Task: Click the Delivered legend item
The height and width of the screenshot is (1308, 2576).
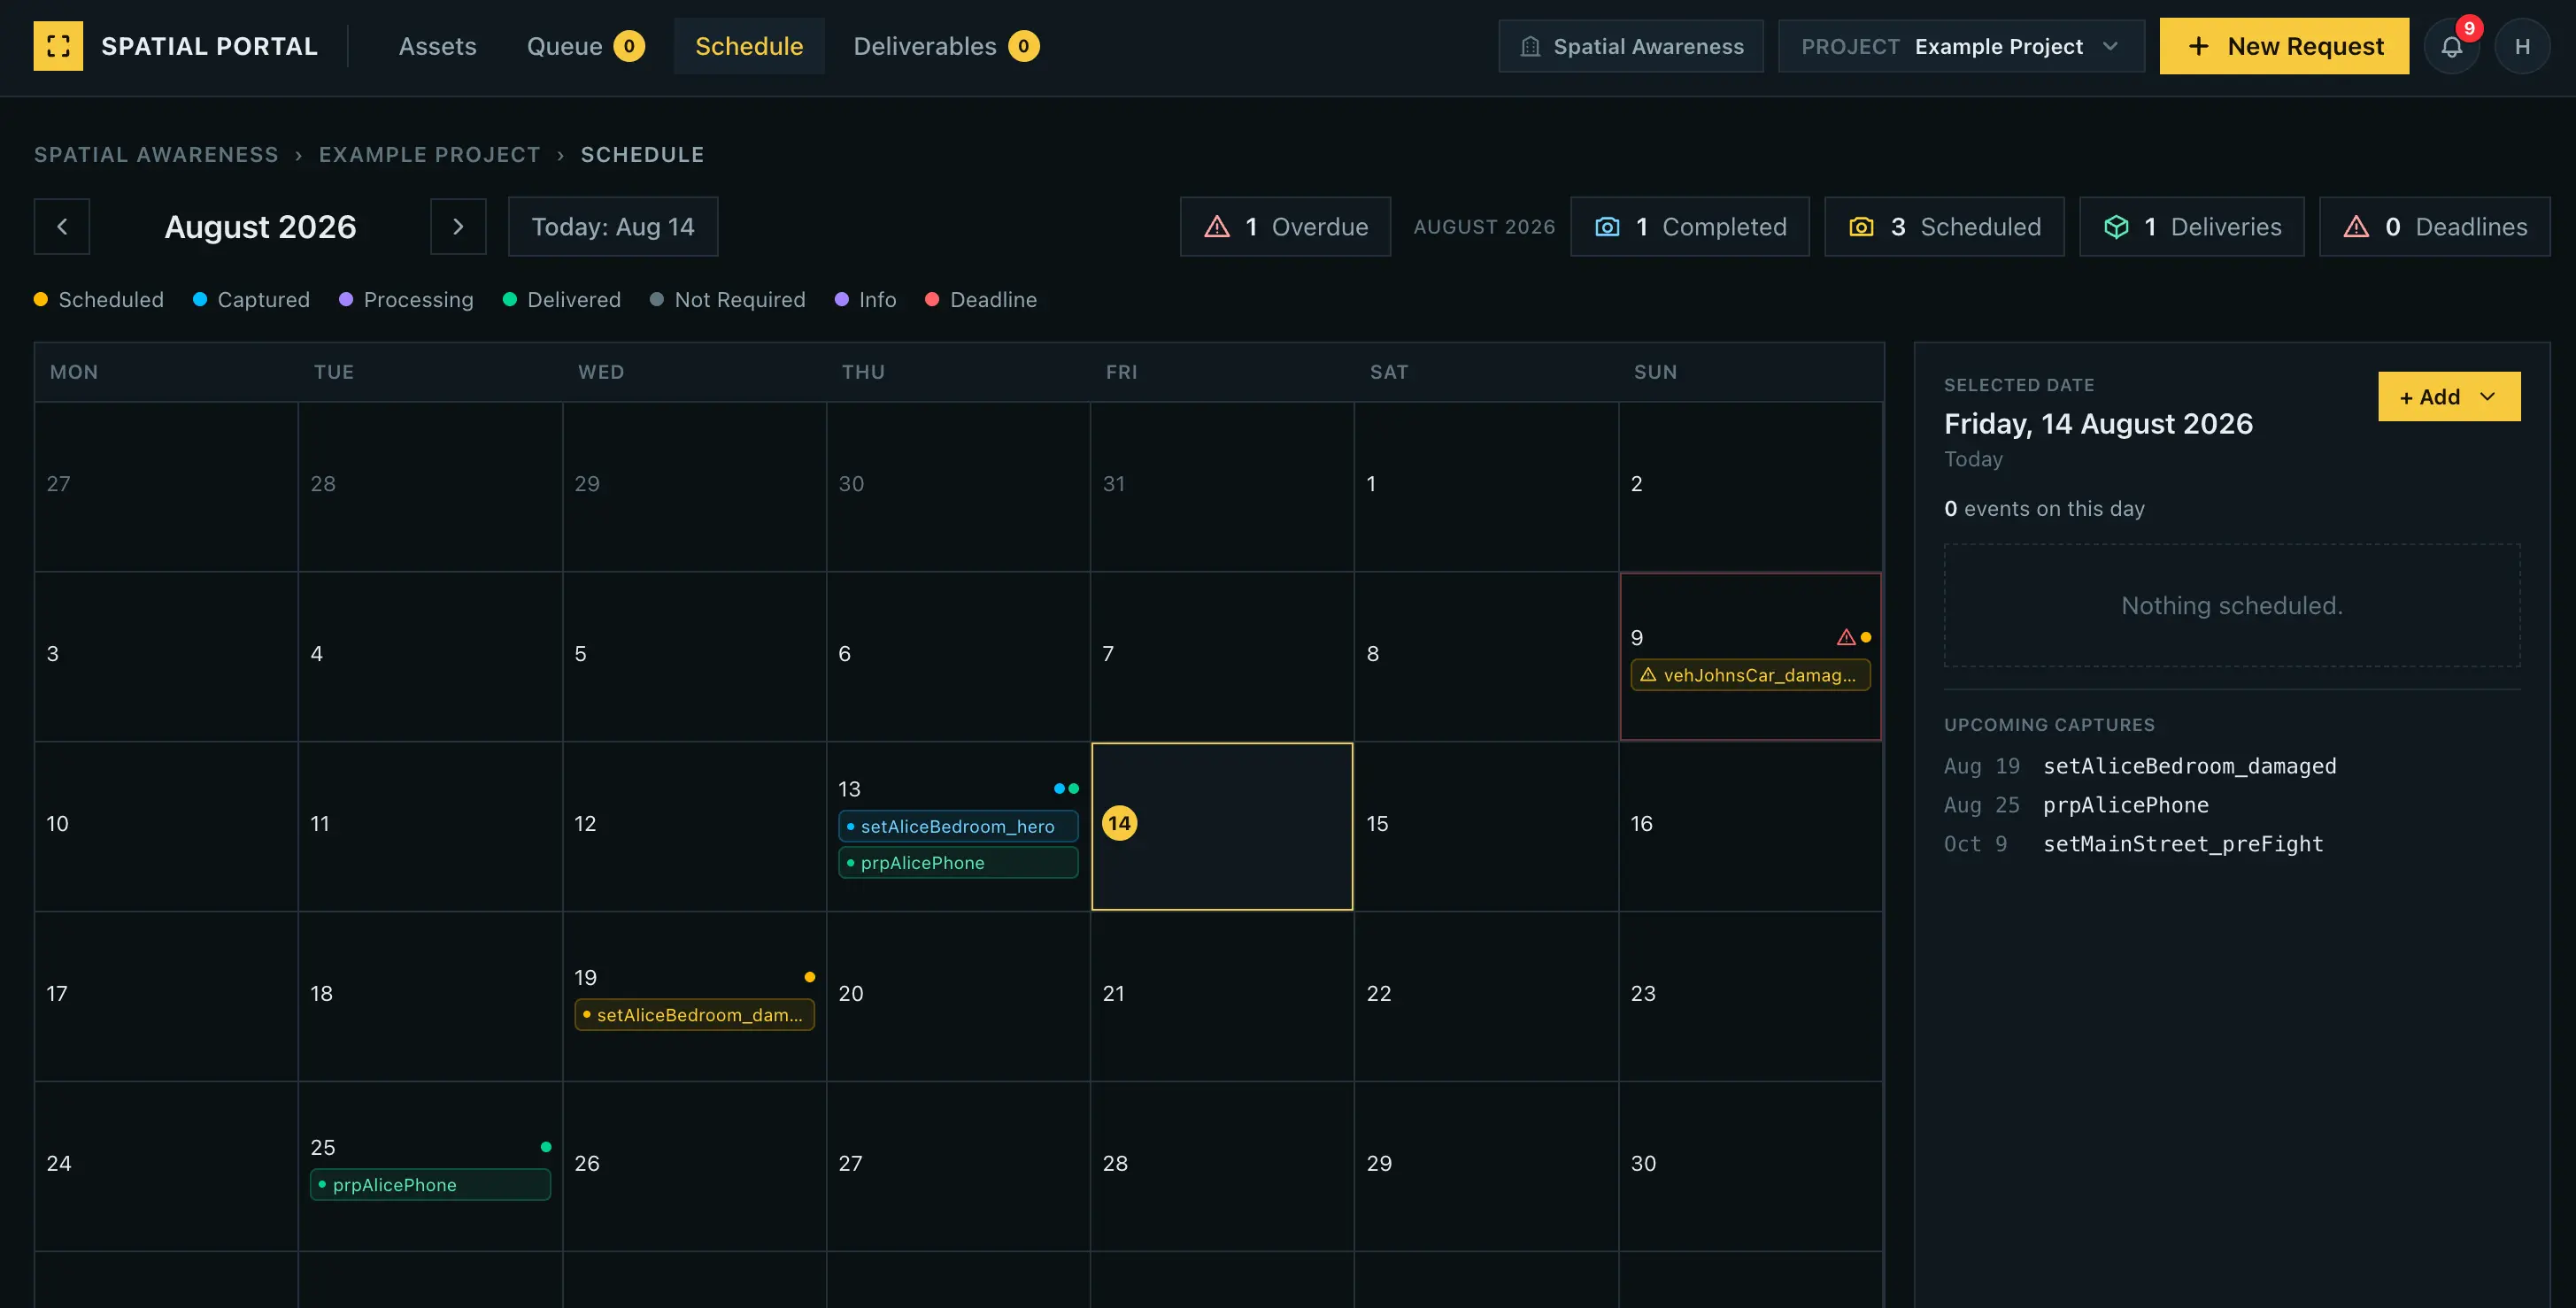Action: pos(561,299)
